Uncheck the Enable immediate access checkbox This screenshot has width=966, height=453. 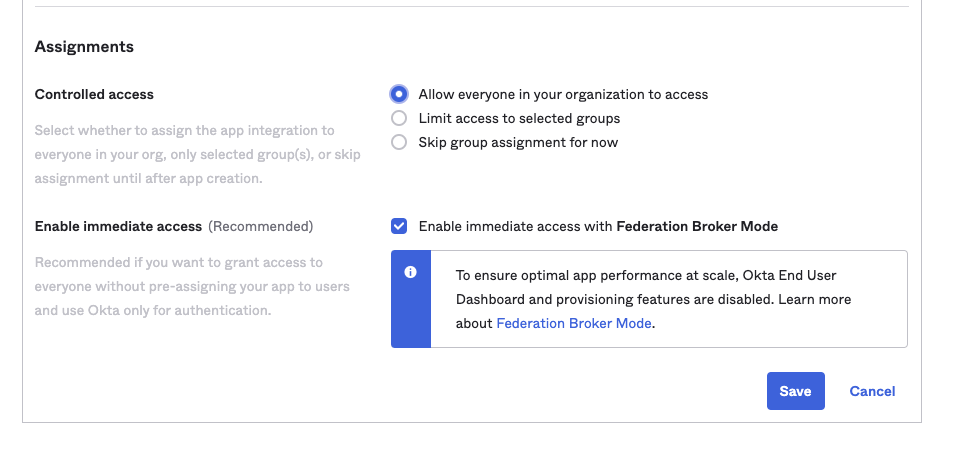[399, 226]
